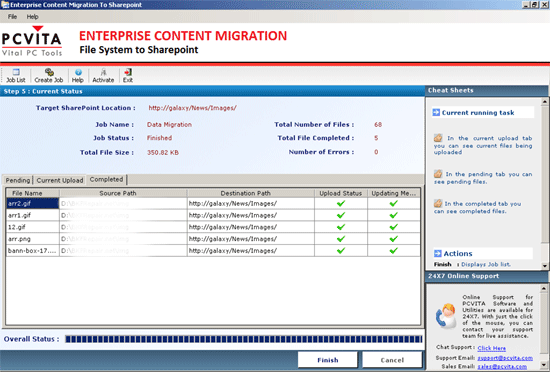The width and height of the screenshot is (550, 372).
Task: Open Help from the toolbar
Action: (78, 76)
